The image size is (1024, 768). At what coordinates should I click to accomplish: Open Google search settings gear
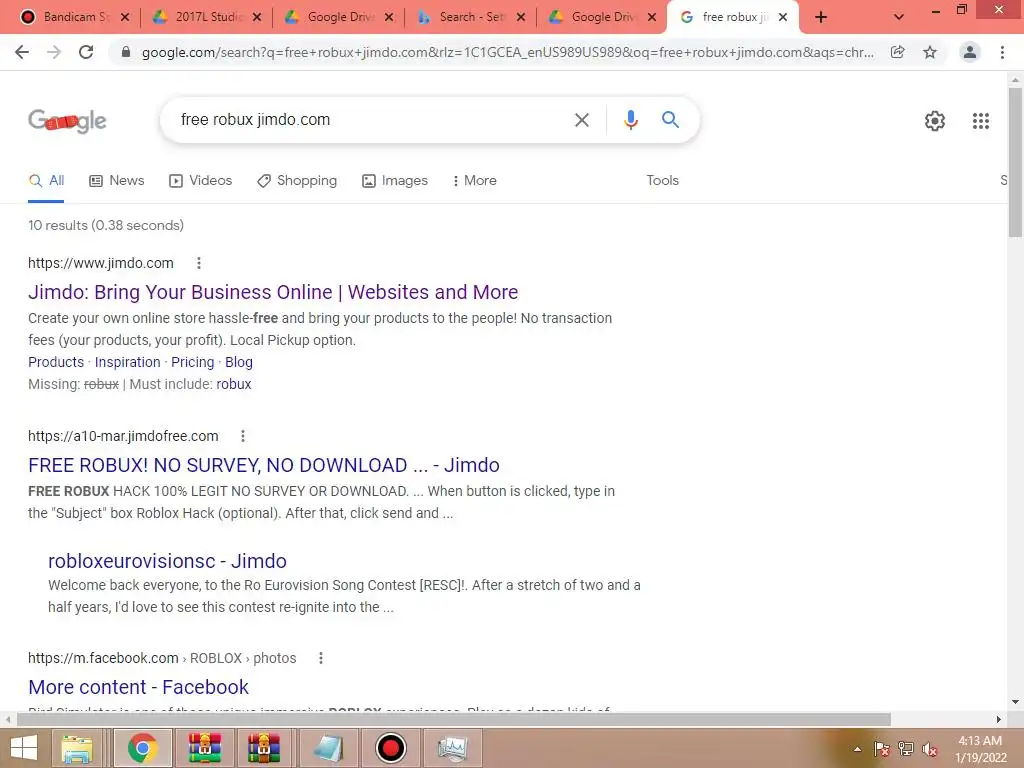935,121
